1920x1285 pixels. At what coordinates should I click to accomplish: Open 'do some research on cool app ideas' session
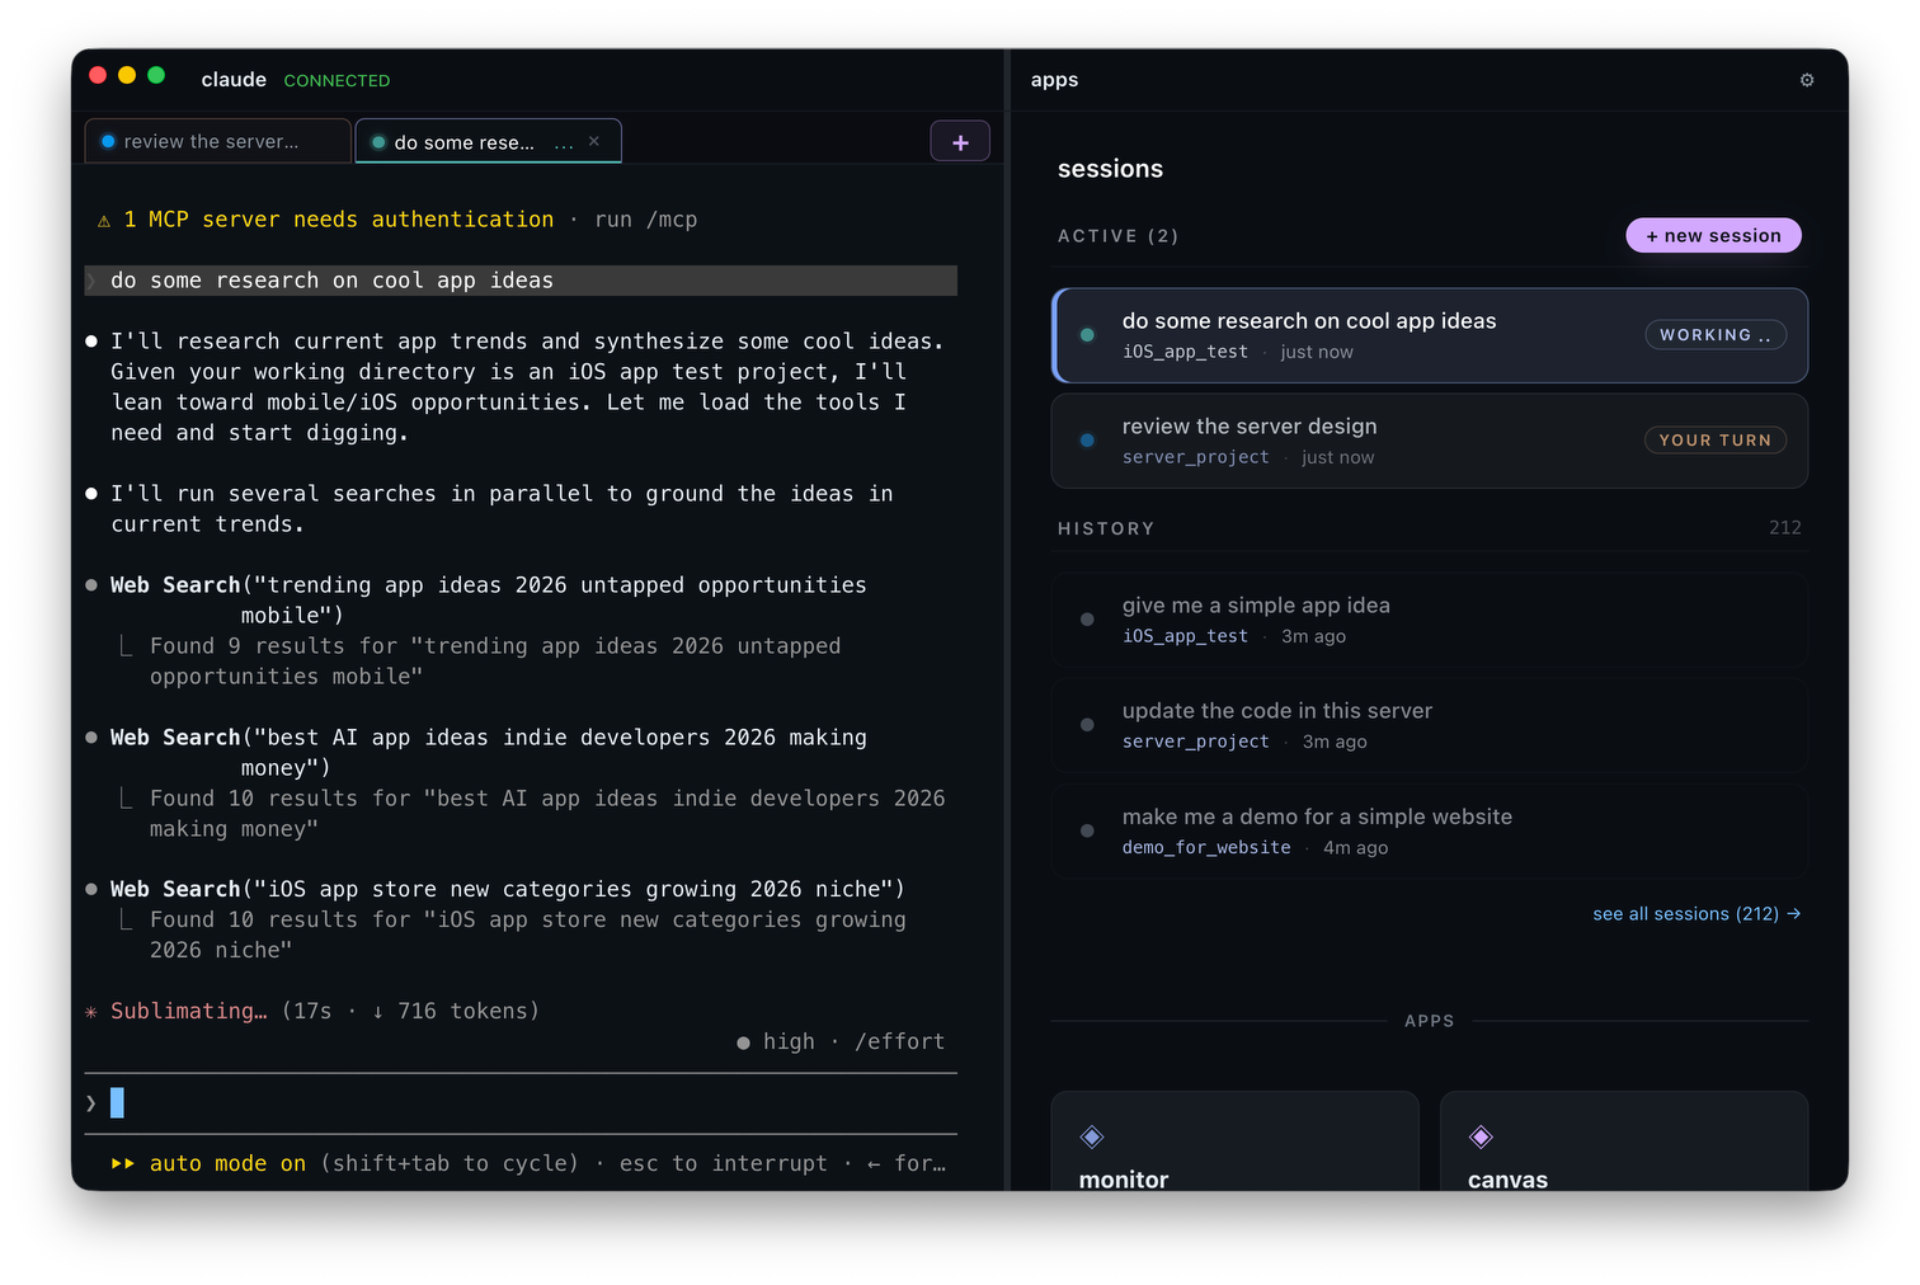(1429, 335)
